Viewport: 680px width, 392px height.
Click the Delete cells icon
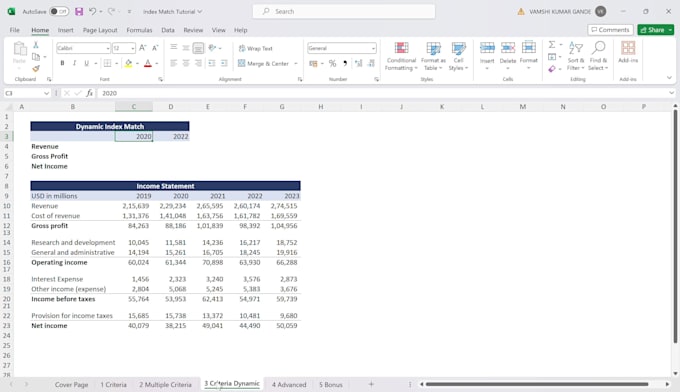[x=508, y=48]
